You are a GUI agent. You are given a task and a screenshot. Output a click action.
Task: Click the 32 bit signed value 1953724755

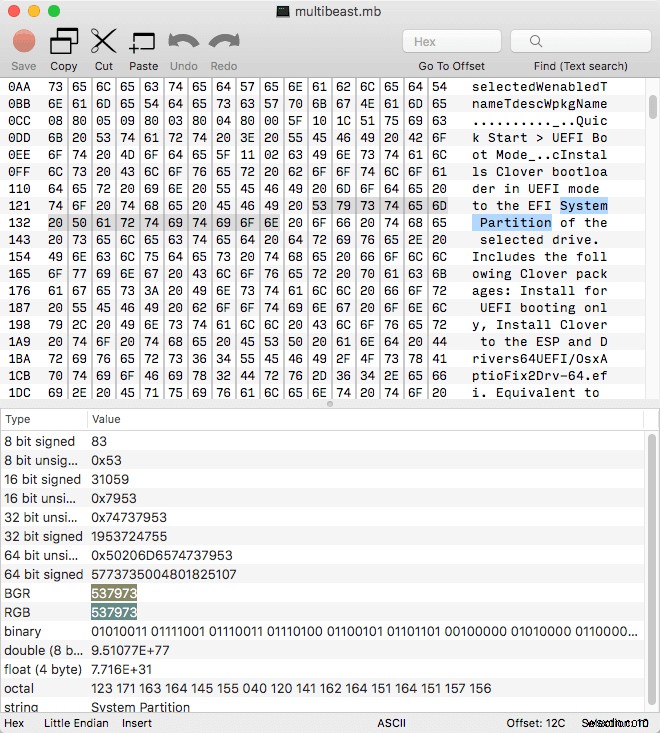129,536
